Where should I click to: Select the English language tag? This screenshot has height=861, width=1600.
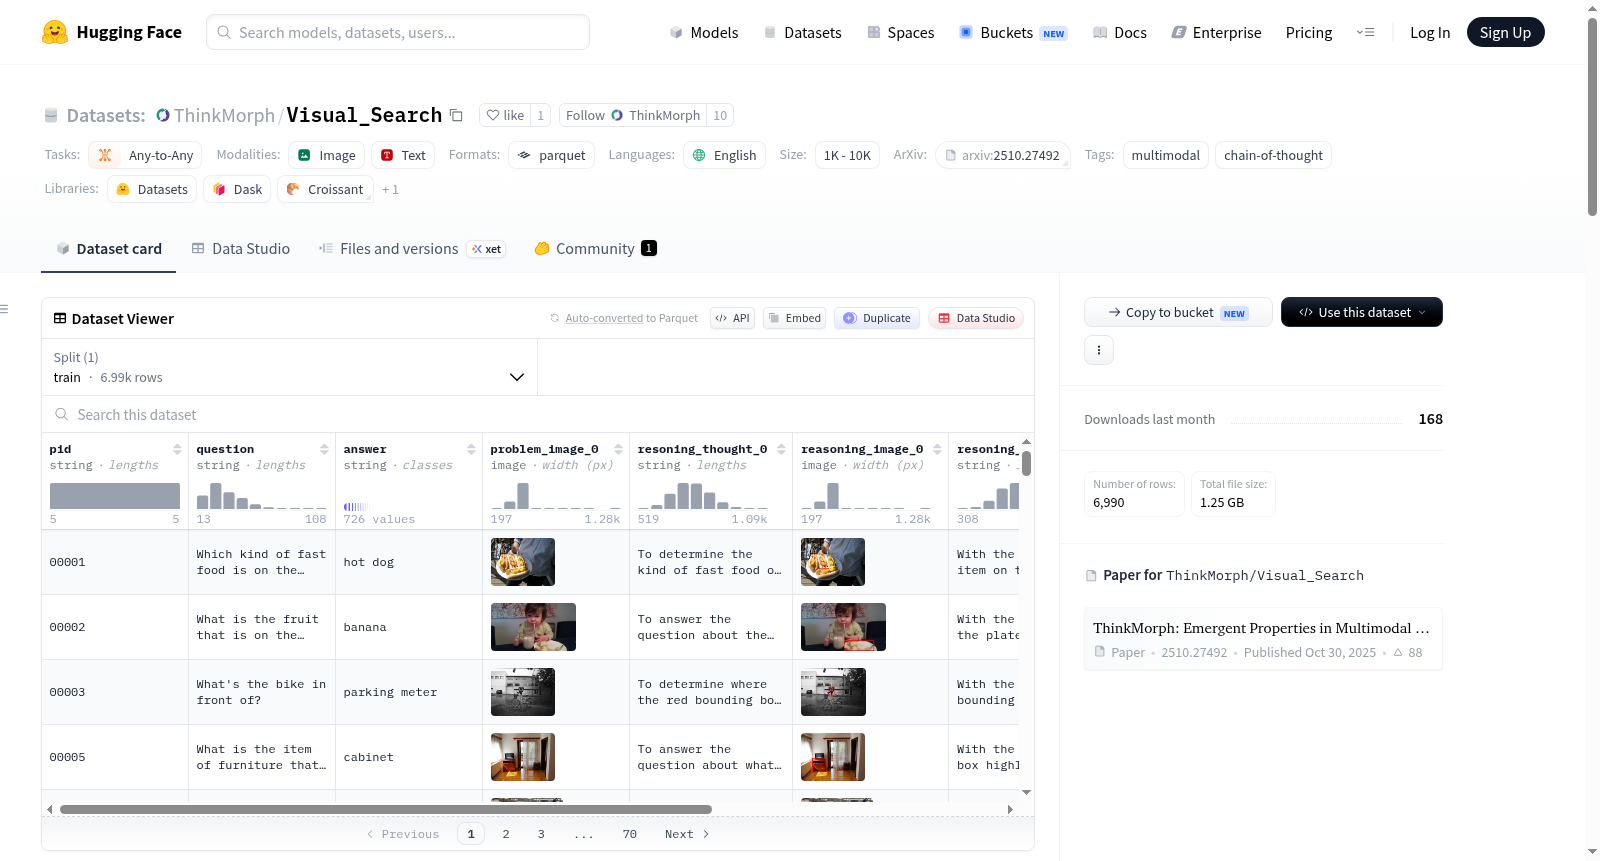(724, 155)
